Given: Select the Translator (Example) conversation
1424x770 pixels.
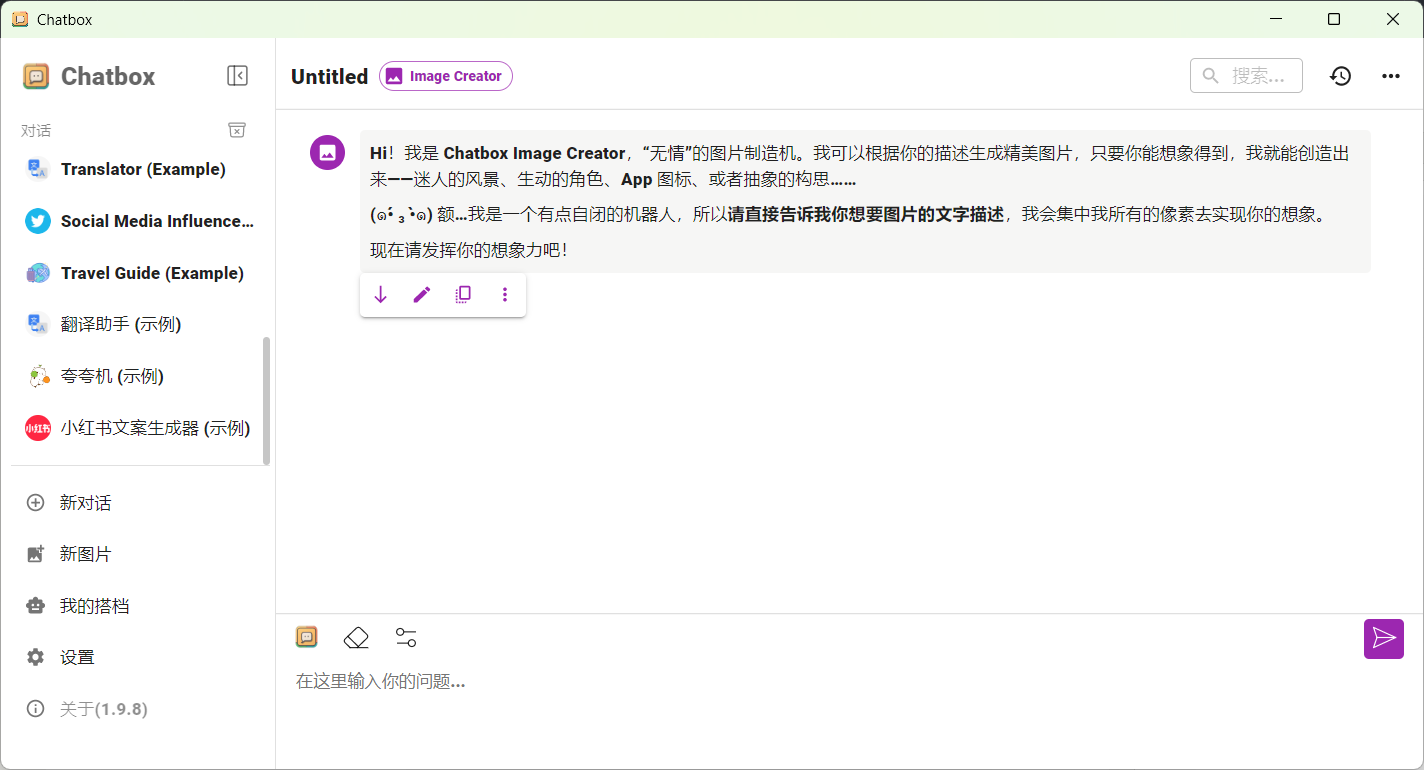Looking at the screenshot, I should click(x=138, y=169).
